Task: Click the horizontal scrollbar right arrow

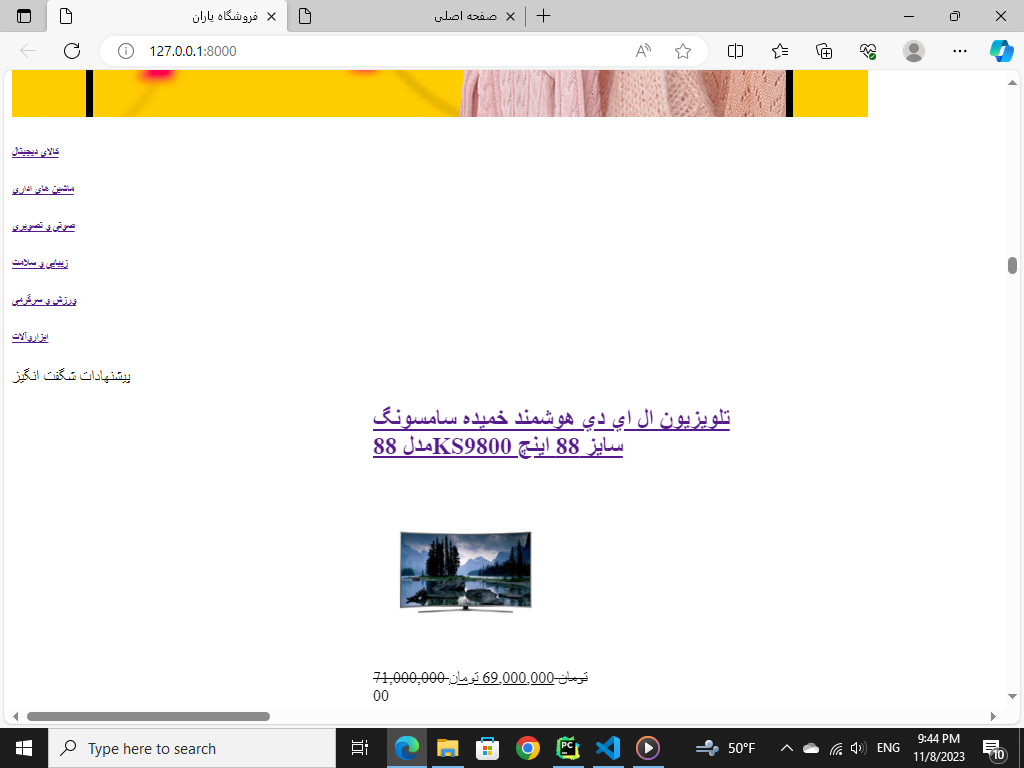Action: click(993, 716)
